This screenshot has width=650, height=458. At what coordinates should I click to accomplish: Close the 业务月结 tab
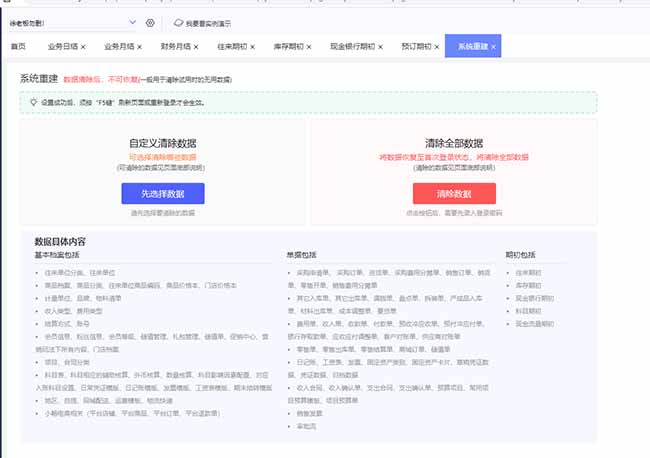[139, 47]
